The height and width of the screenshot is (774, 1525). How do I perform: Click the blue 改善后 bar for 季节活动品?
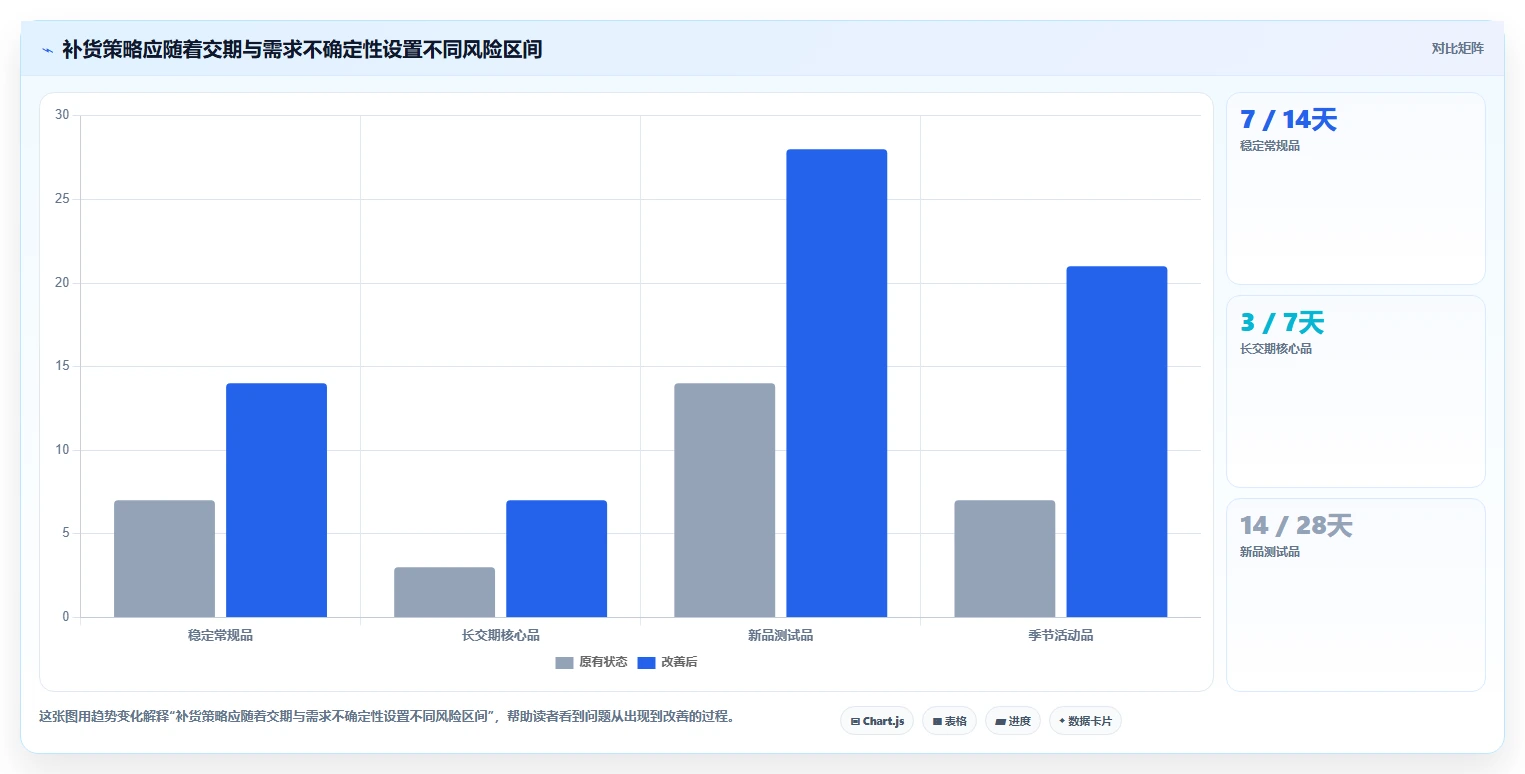1116,441
